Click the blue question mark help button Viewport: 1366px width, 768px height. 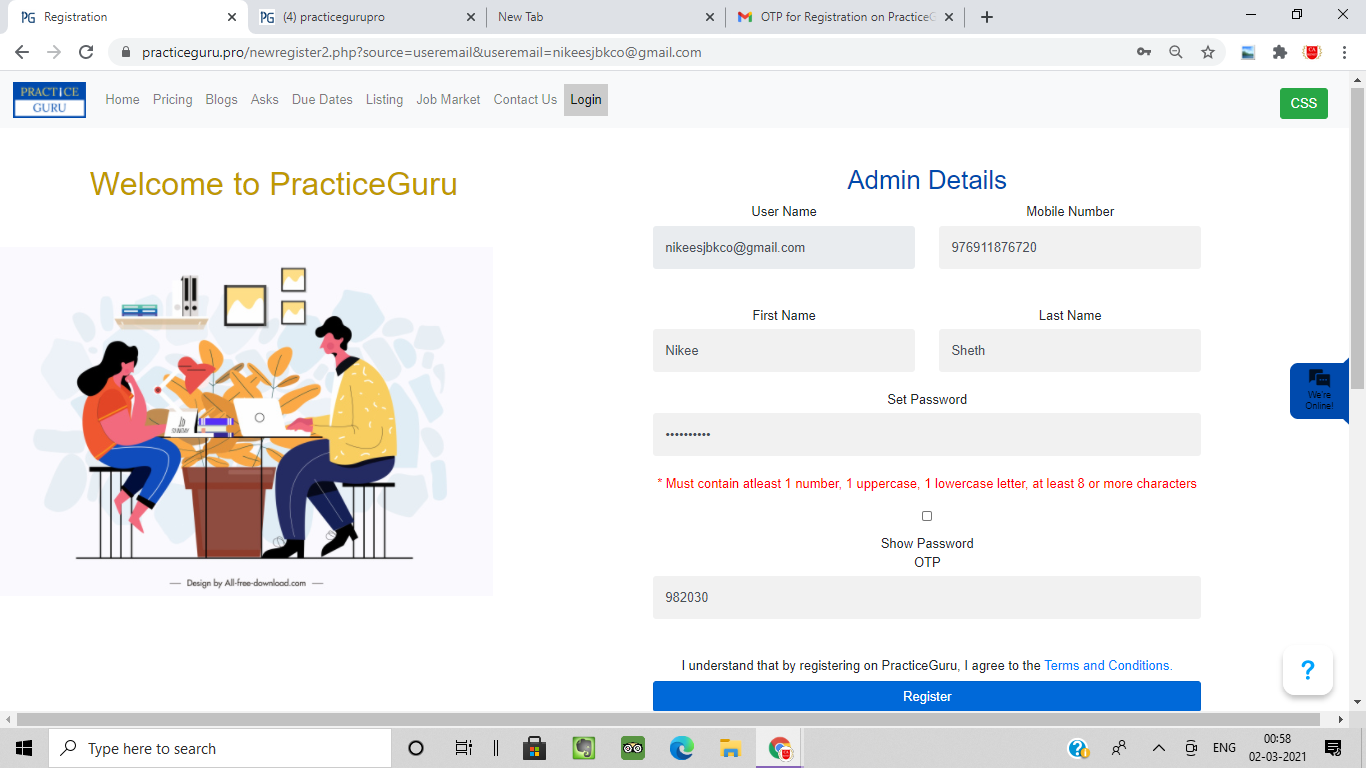click(1308, 670)
